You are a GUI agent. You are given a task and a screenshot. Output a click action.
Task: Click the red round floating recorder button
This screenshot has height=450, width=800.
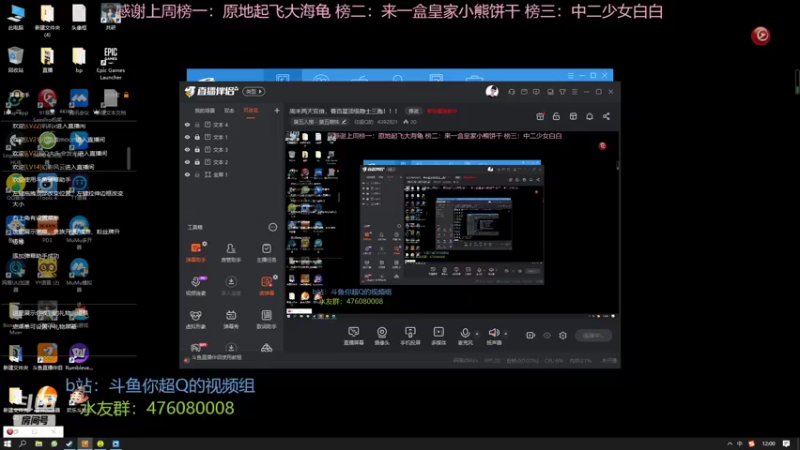click(x=760, y=35)
